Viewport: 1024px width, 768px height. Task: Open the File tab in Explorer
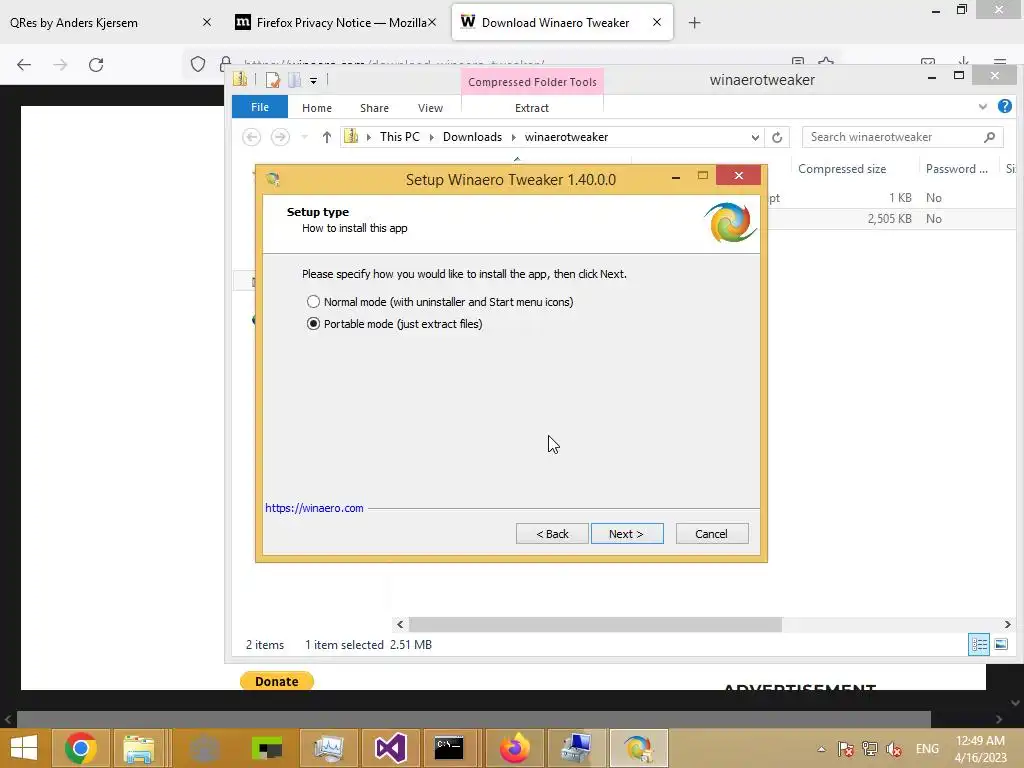click(x=260, y=107)
